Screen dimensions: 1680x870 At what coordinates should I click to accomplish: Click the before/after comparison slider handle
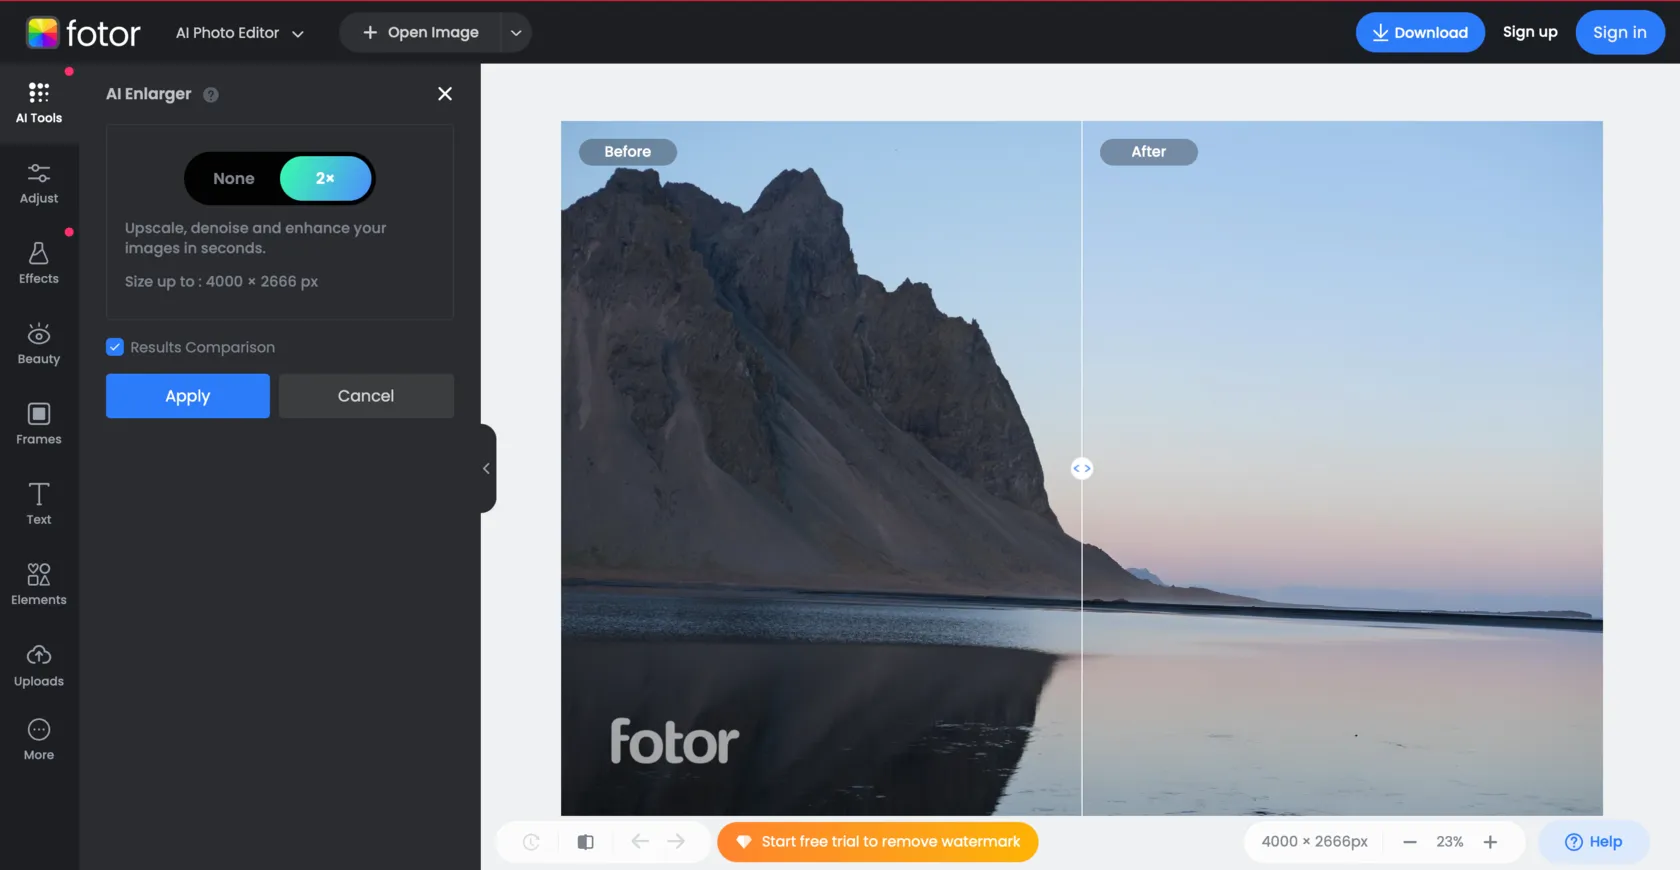[x=1082, y=468]
